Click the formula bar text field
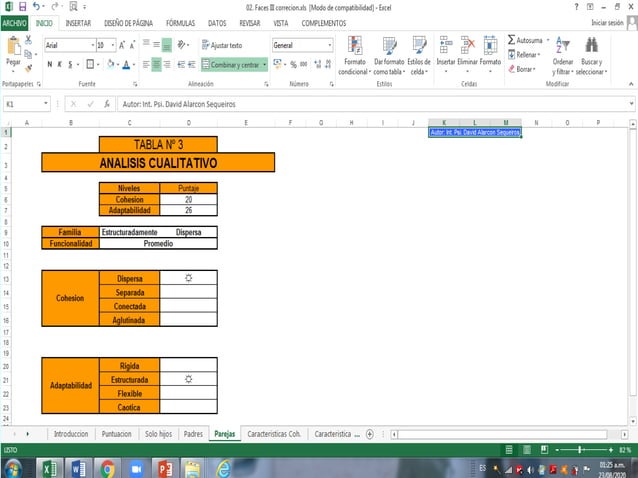Viewport: 638px width, 478px height. [374, 104]
